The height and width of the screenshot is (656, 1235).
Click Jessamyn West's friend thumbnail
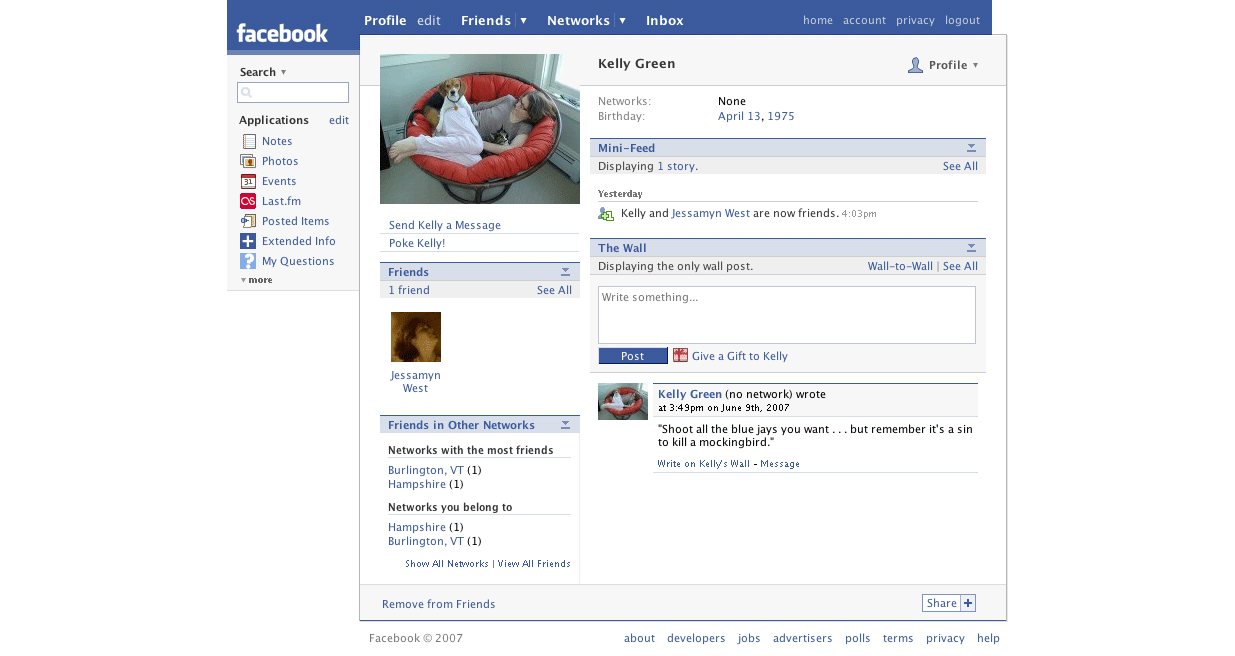point(416,337)
